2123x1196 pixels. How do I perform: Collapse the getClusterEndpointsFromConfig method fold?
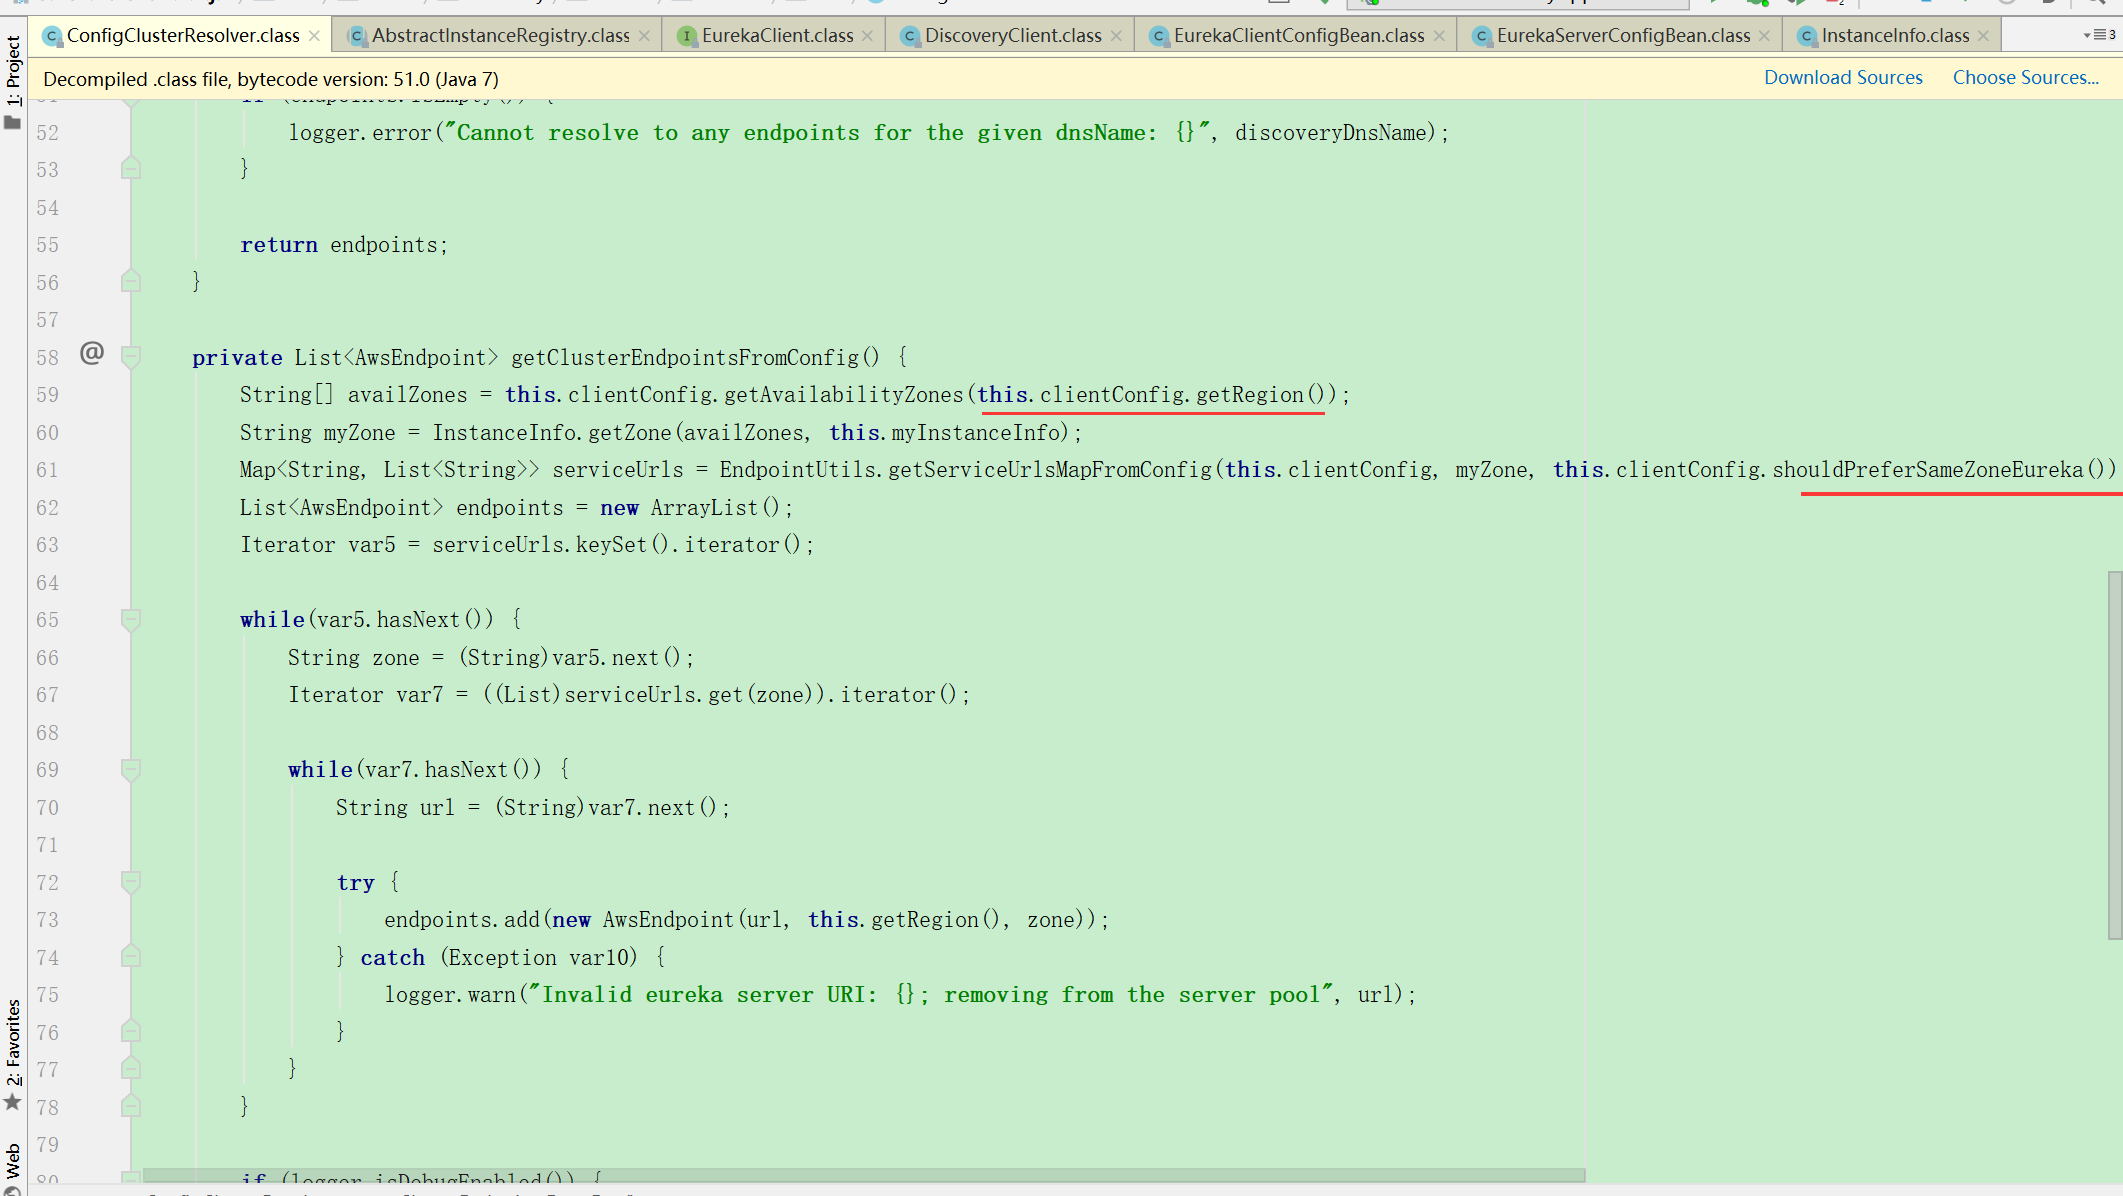click(130, 357)
